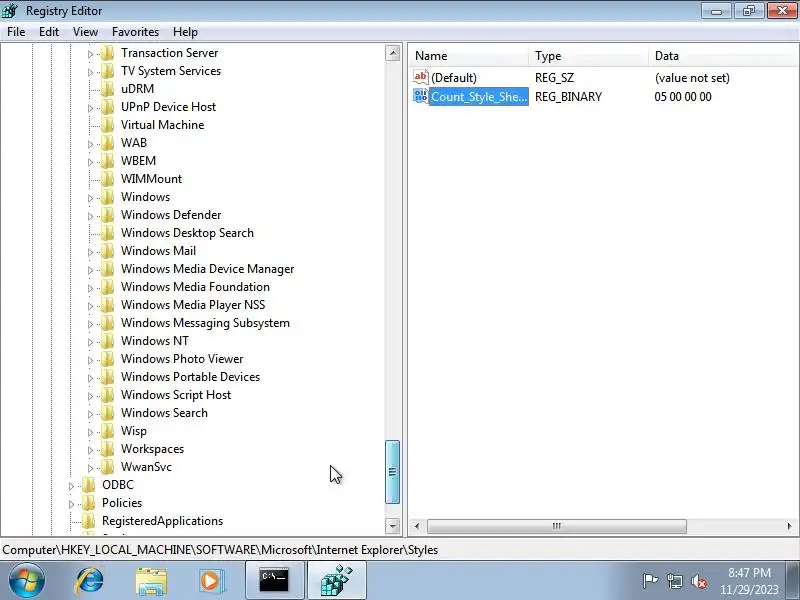Click the WwanSvc folder icon

(x=107, y=466)
